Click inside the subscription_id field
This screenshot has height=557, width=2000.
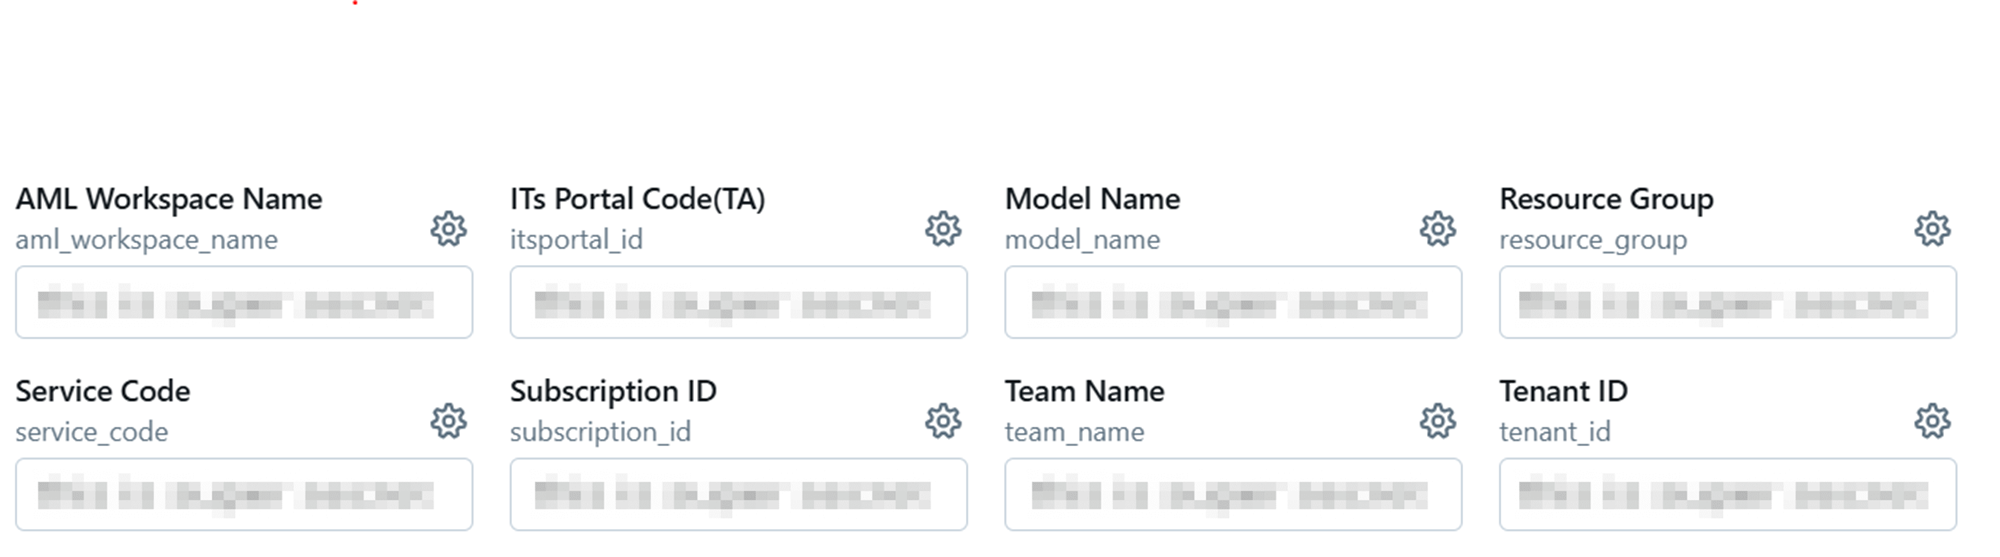pos(739,494)
